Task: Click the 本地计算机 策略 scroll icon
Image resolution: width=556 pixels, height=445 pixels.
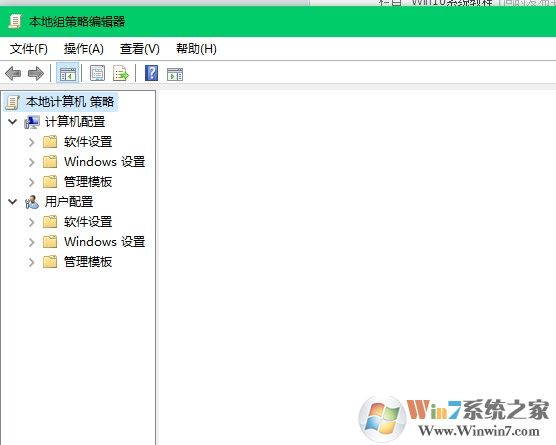Action: point(13,102)
